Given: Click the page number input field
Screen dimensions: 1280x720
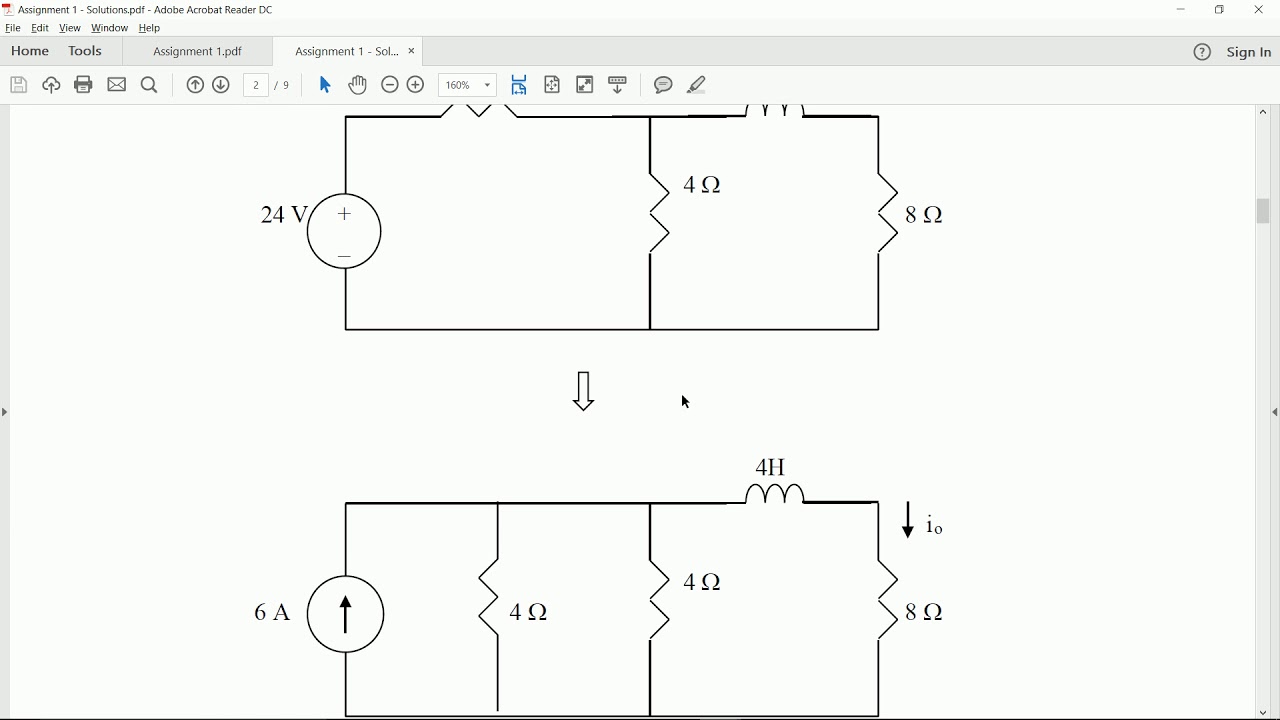Looking at the screenshot, I should pos(257,85).
